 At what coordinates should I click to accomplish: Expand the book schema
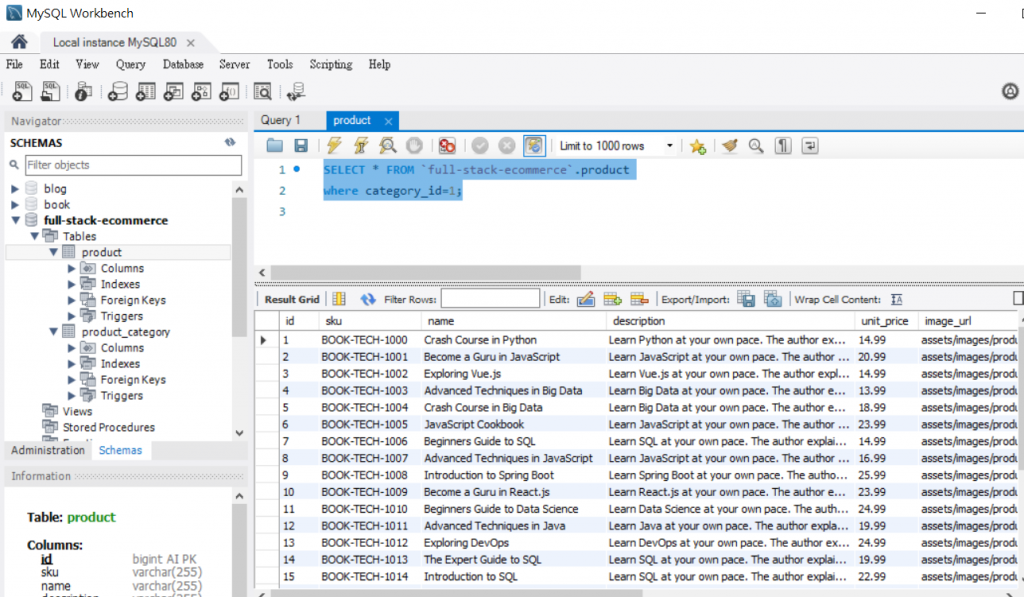click(x=15, y=204)
